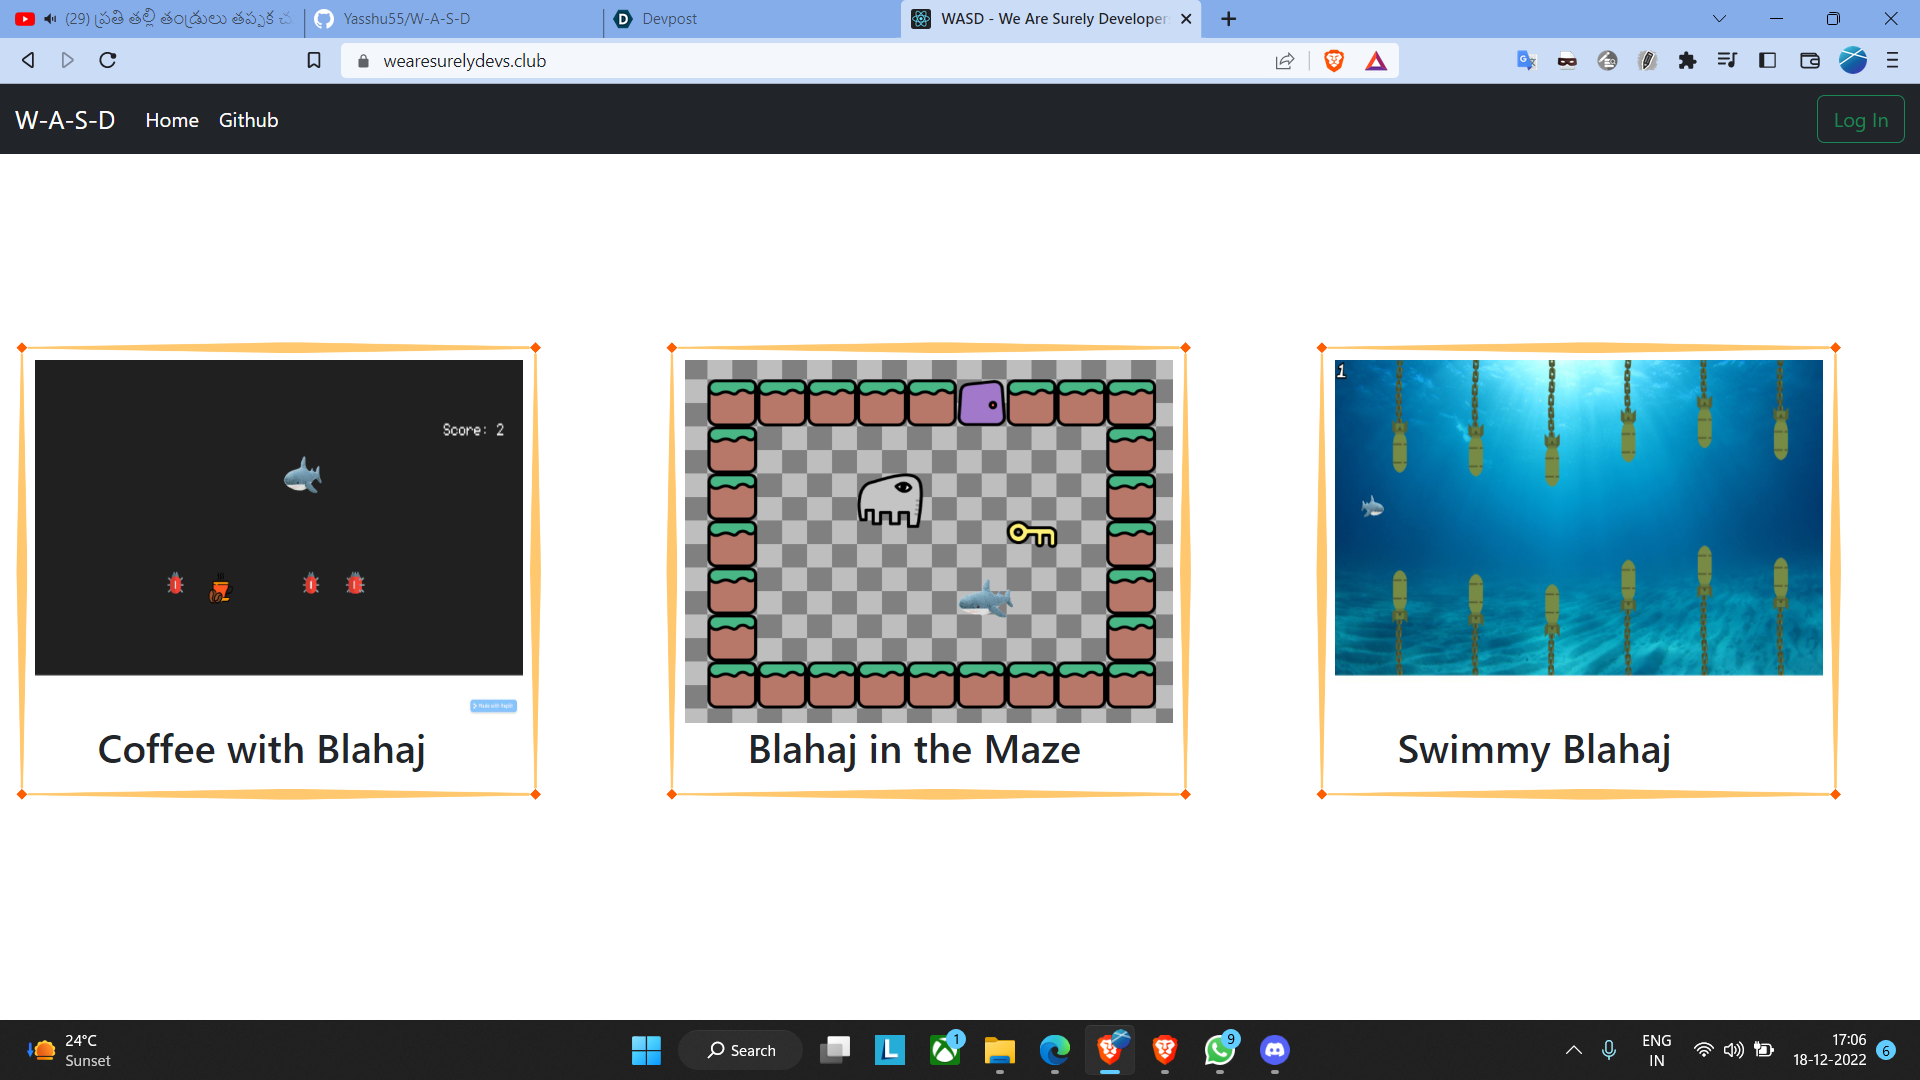Click the Brave Shields lion icon
Viewport: 1920px width, 1080px height.
(x=1333, y=61)
